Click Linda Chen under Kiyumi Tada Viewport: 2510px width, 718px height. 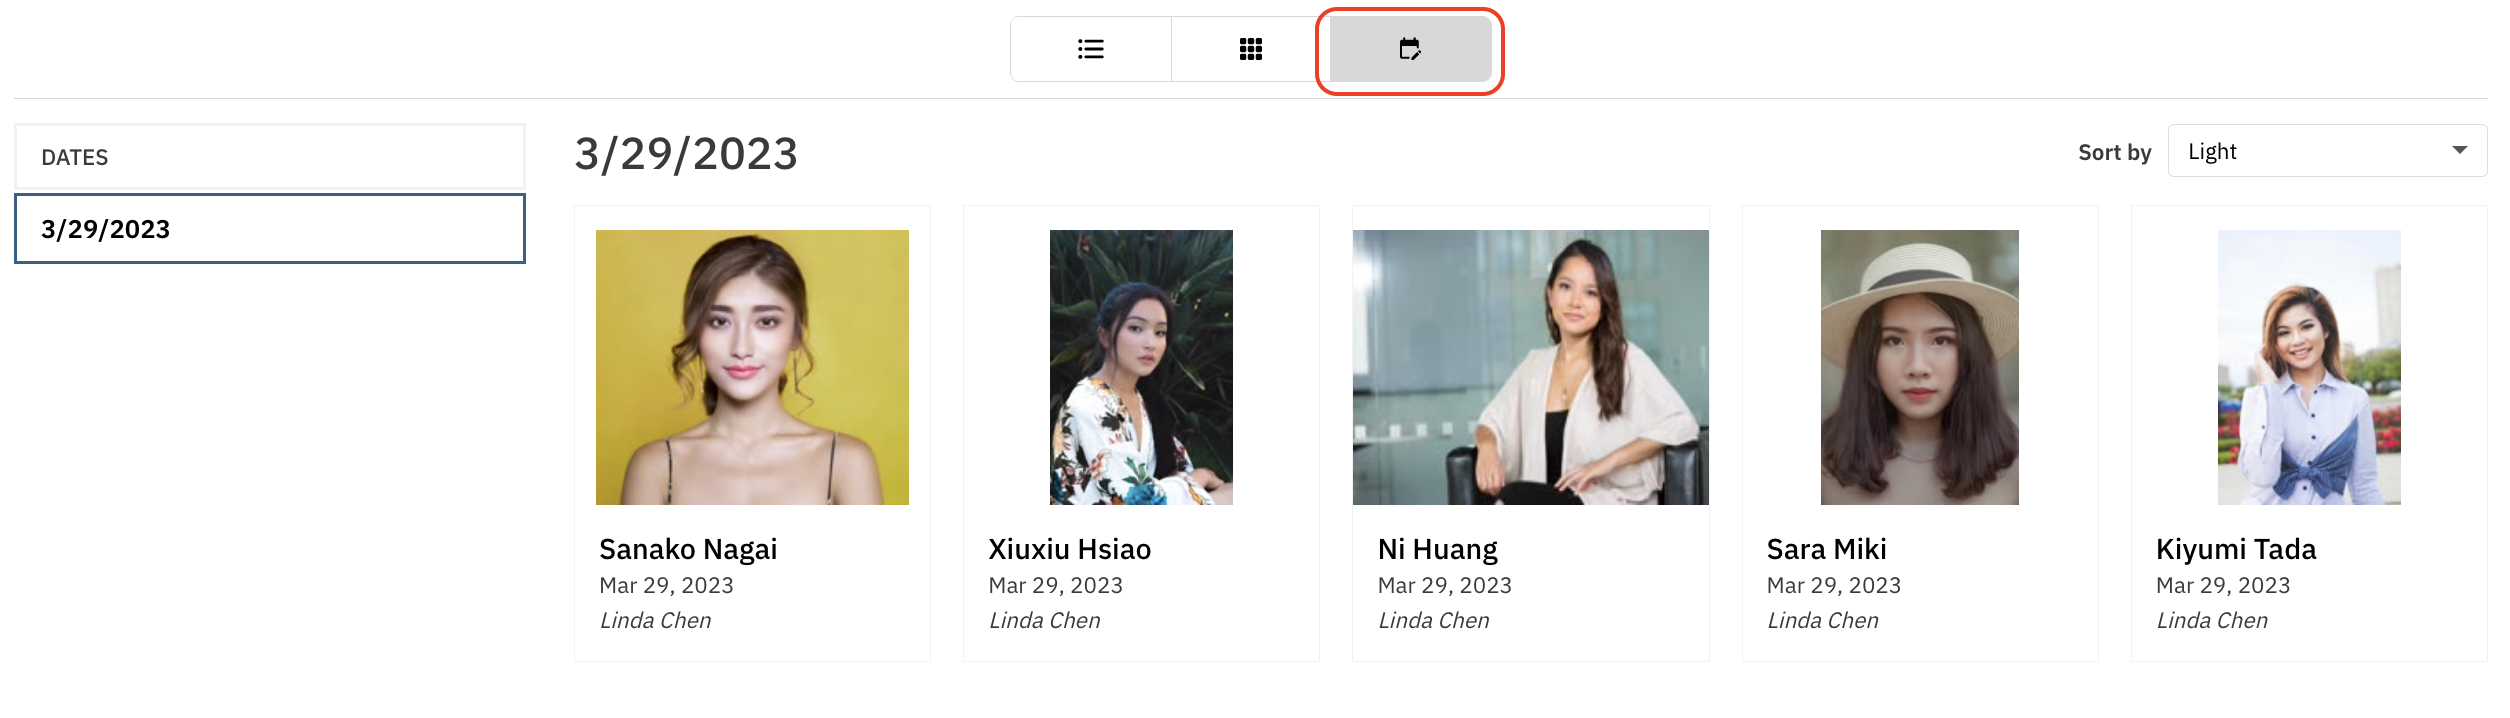click(x=2211, y=621)
